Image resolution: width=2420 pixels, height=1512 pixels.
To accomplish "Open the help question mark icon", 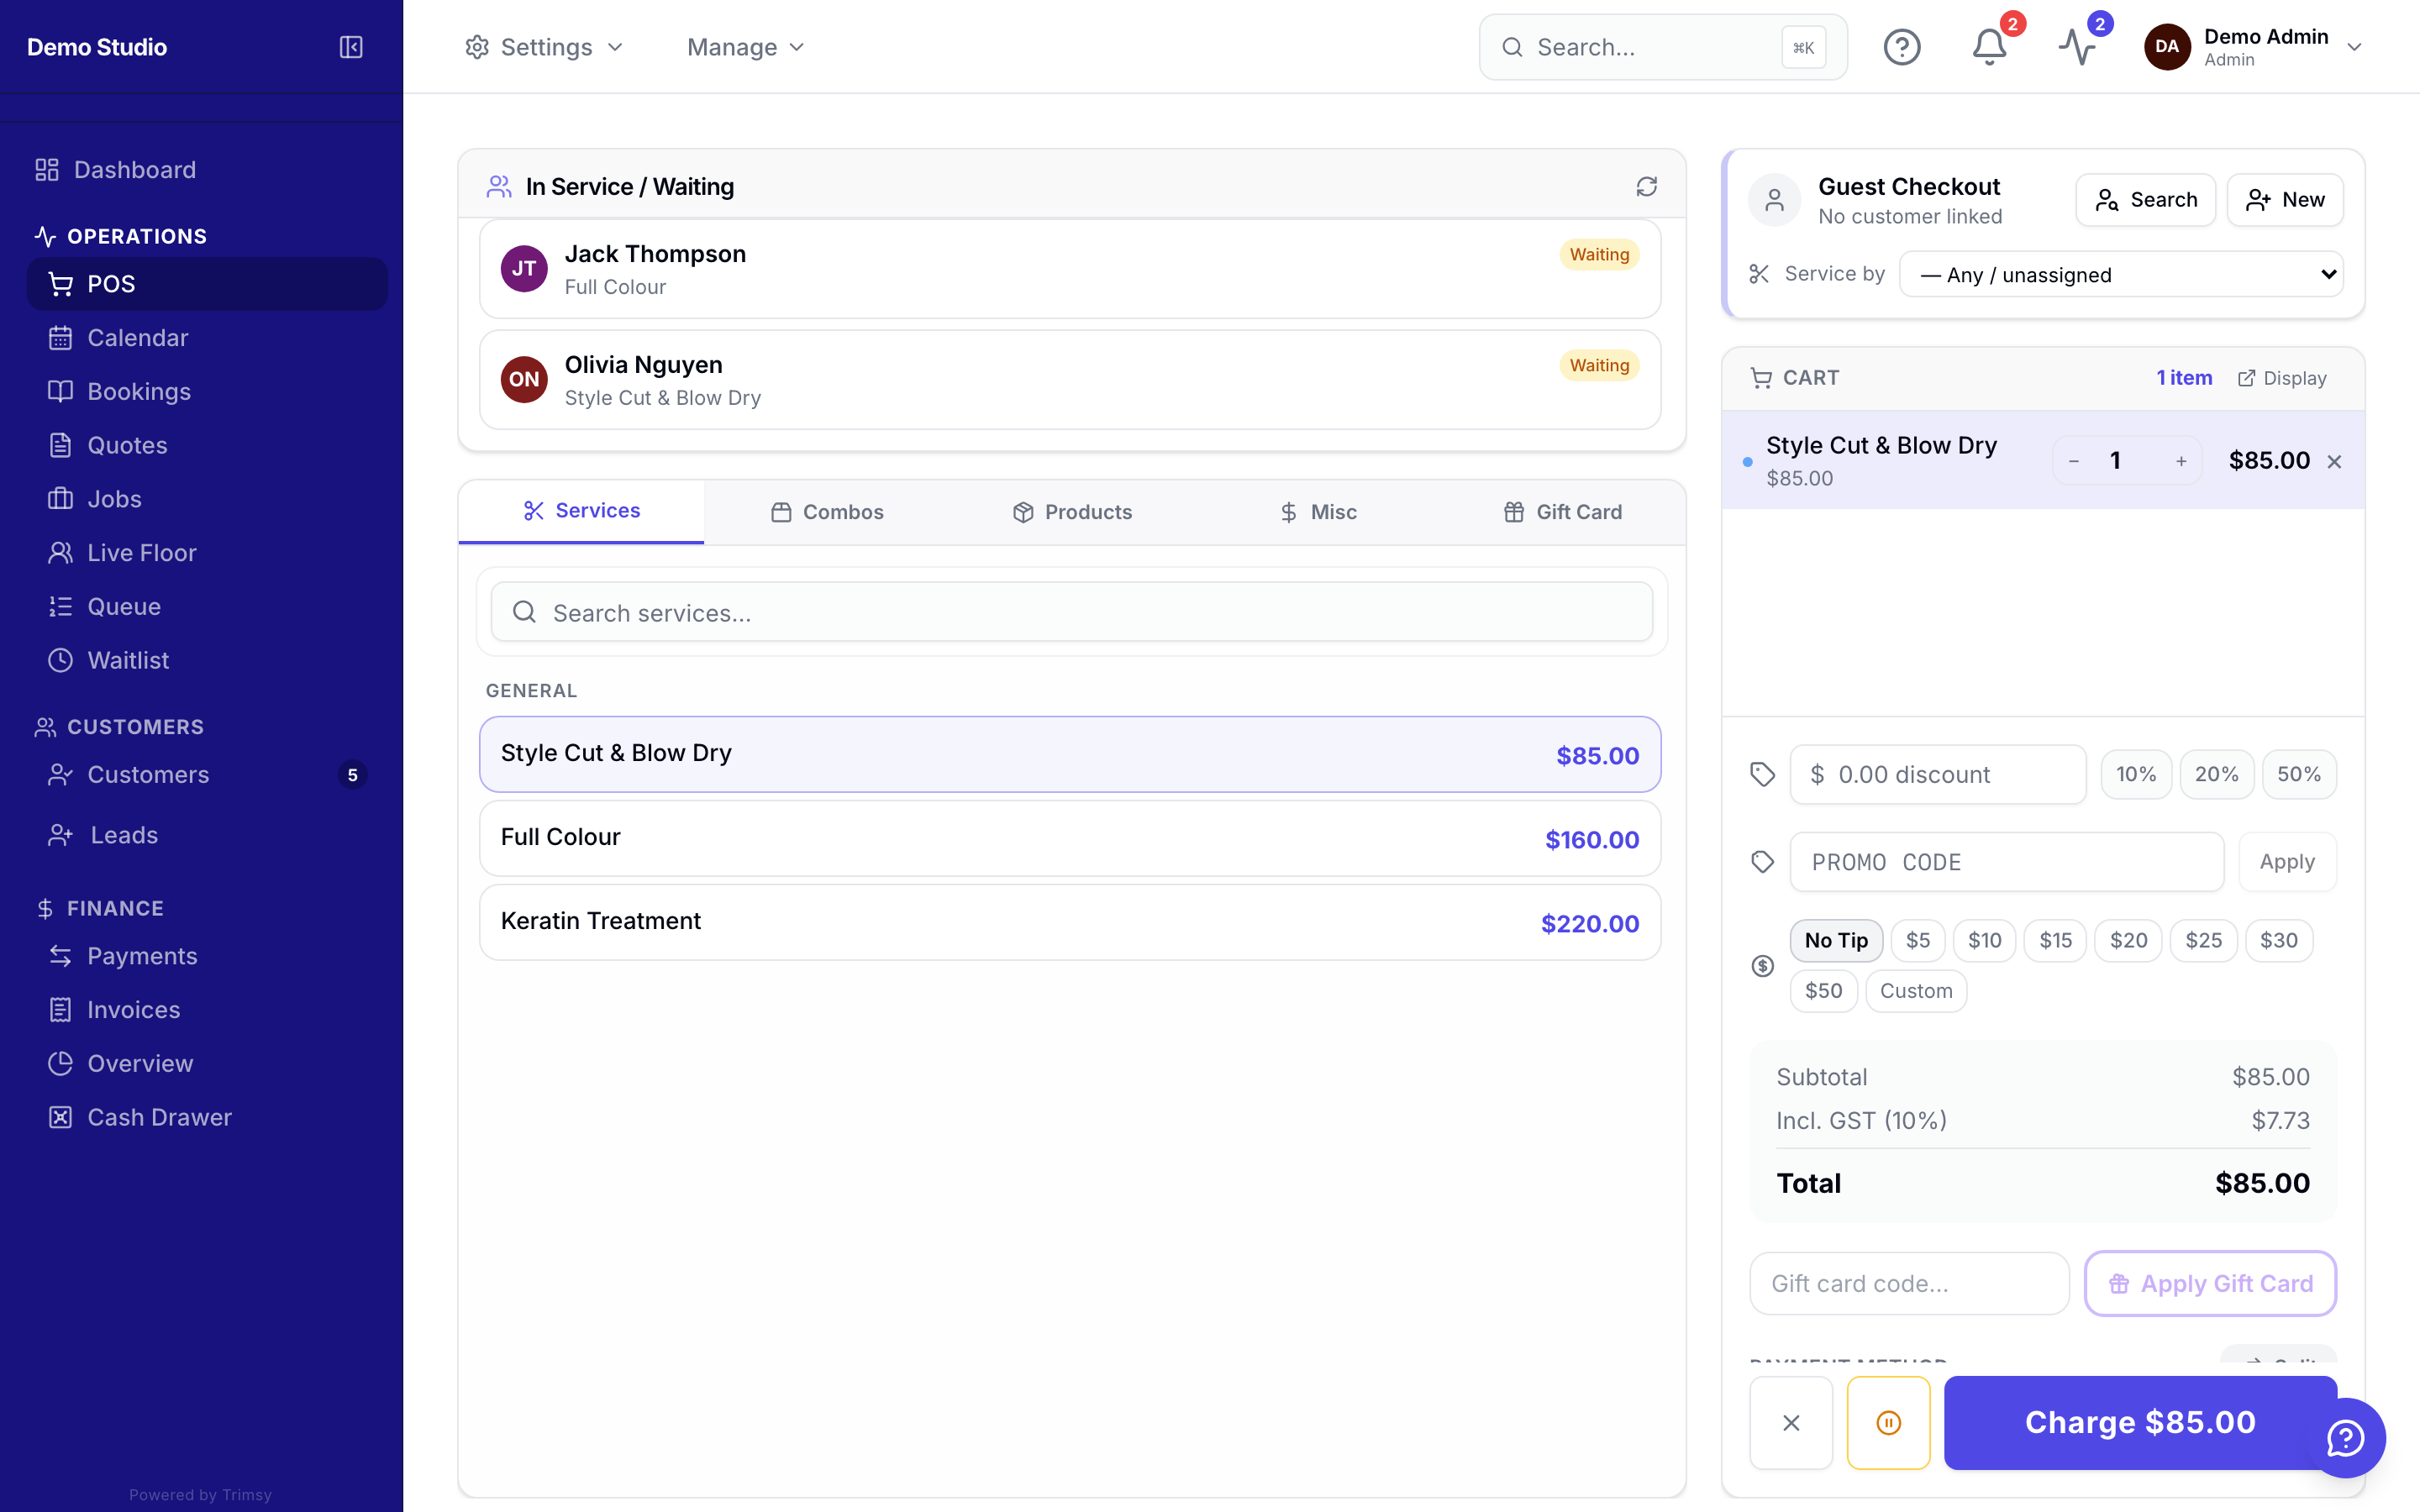I will pos(1901,47).
